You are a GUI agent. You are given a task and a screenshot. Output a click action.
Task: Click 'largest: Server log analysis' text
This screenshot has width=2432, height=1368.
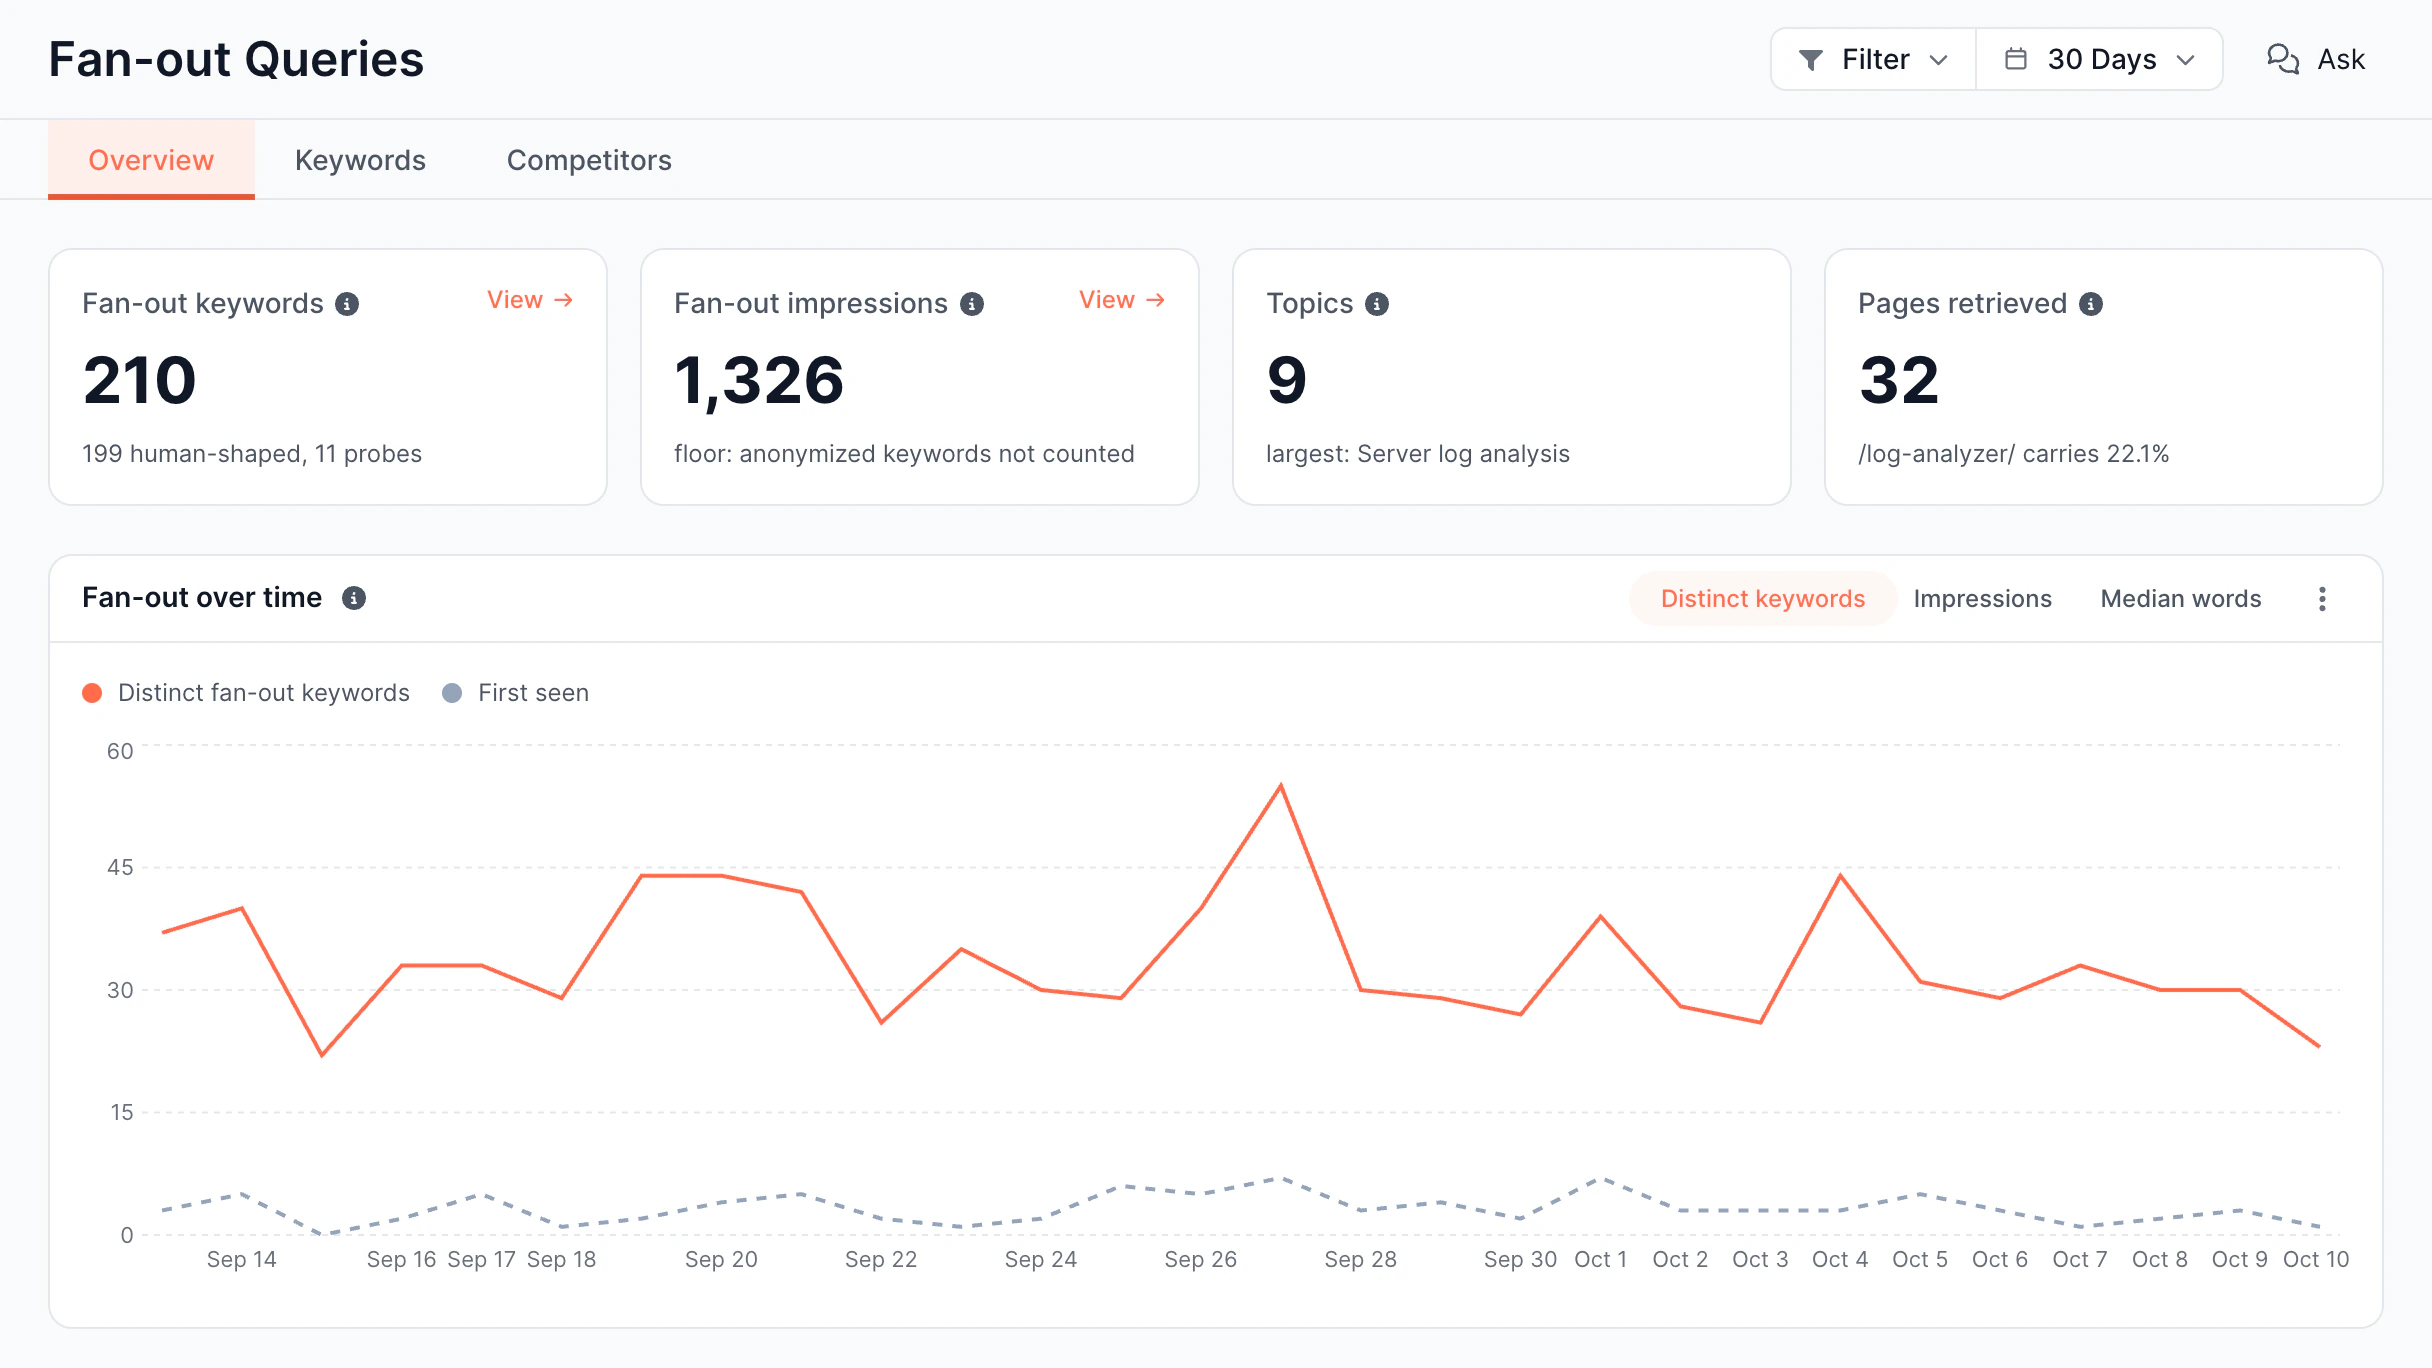click(1418, 454)
